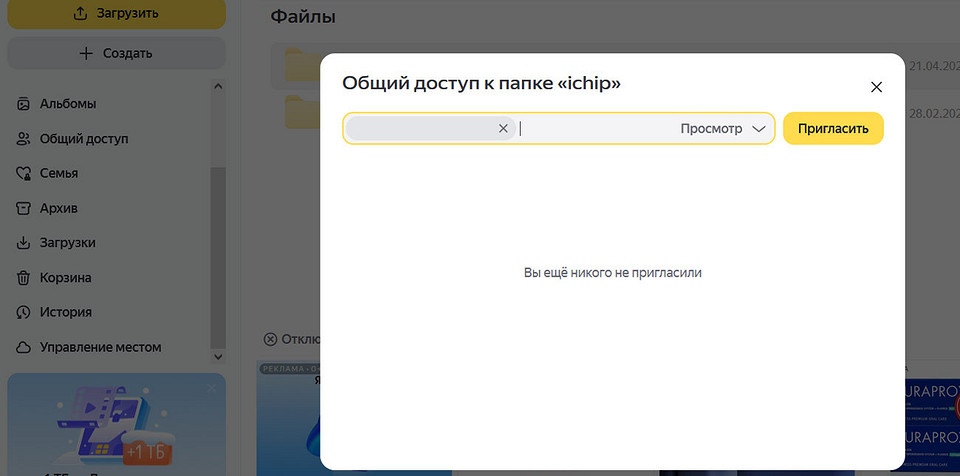Click the Семья heart icon

[x=24, y=174]
